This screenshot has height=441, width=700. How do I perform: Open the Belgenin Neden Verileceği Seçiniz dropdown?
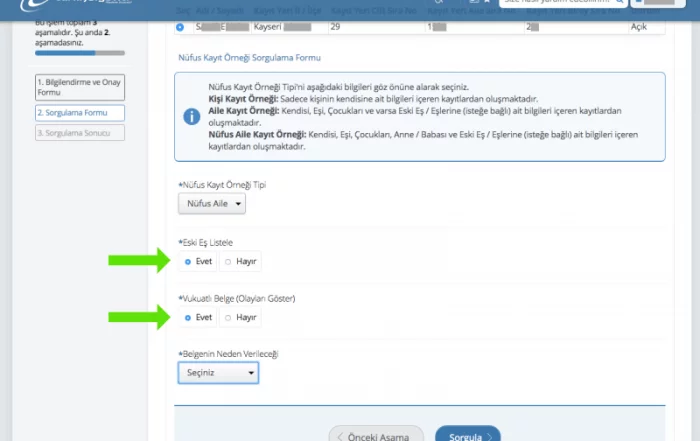[218, 373]
